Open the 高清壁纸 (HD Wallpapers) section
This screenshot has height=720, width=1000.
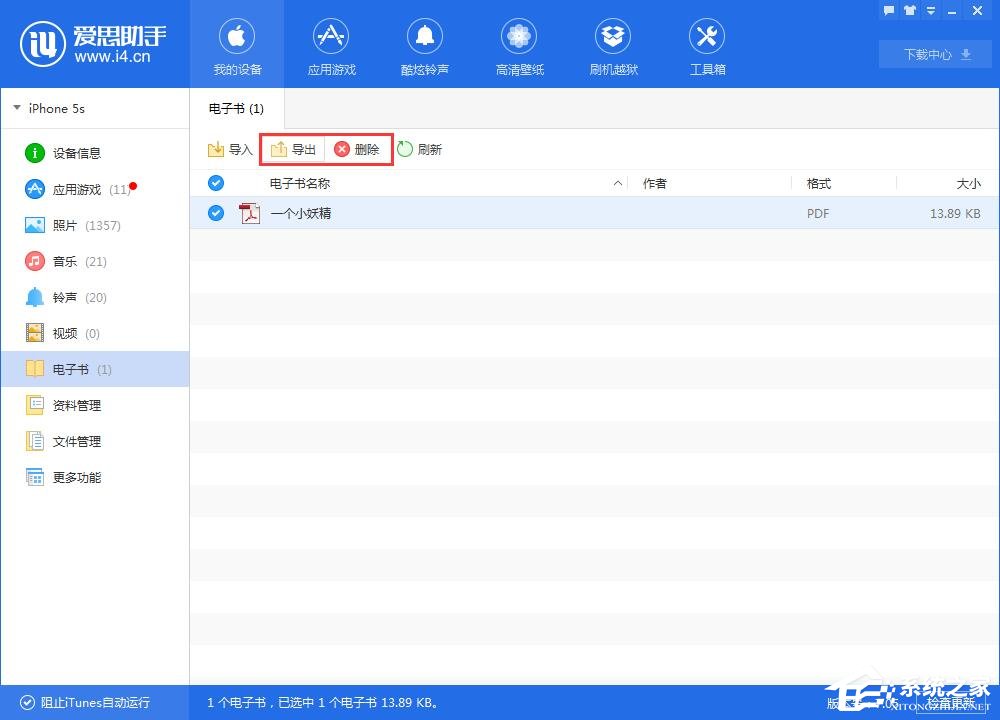[x=519, y=45]
